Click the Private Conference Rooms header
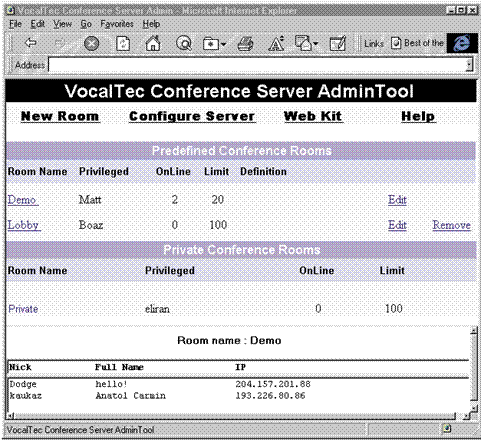Viewport: 481px width, 440px height. (241, 250)
